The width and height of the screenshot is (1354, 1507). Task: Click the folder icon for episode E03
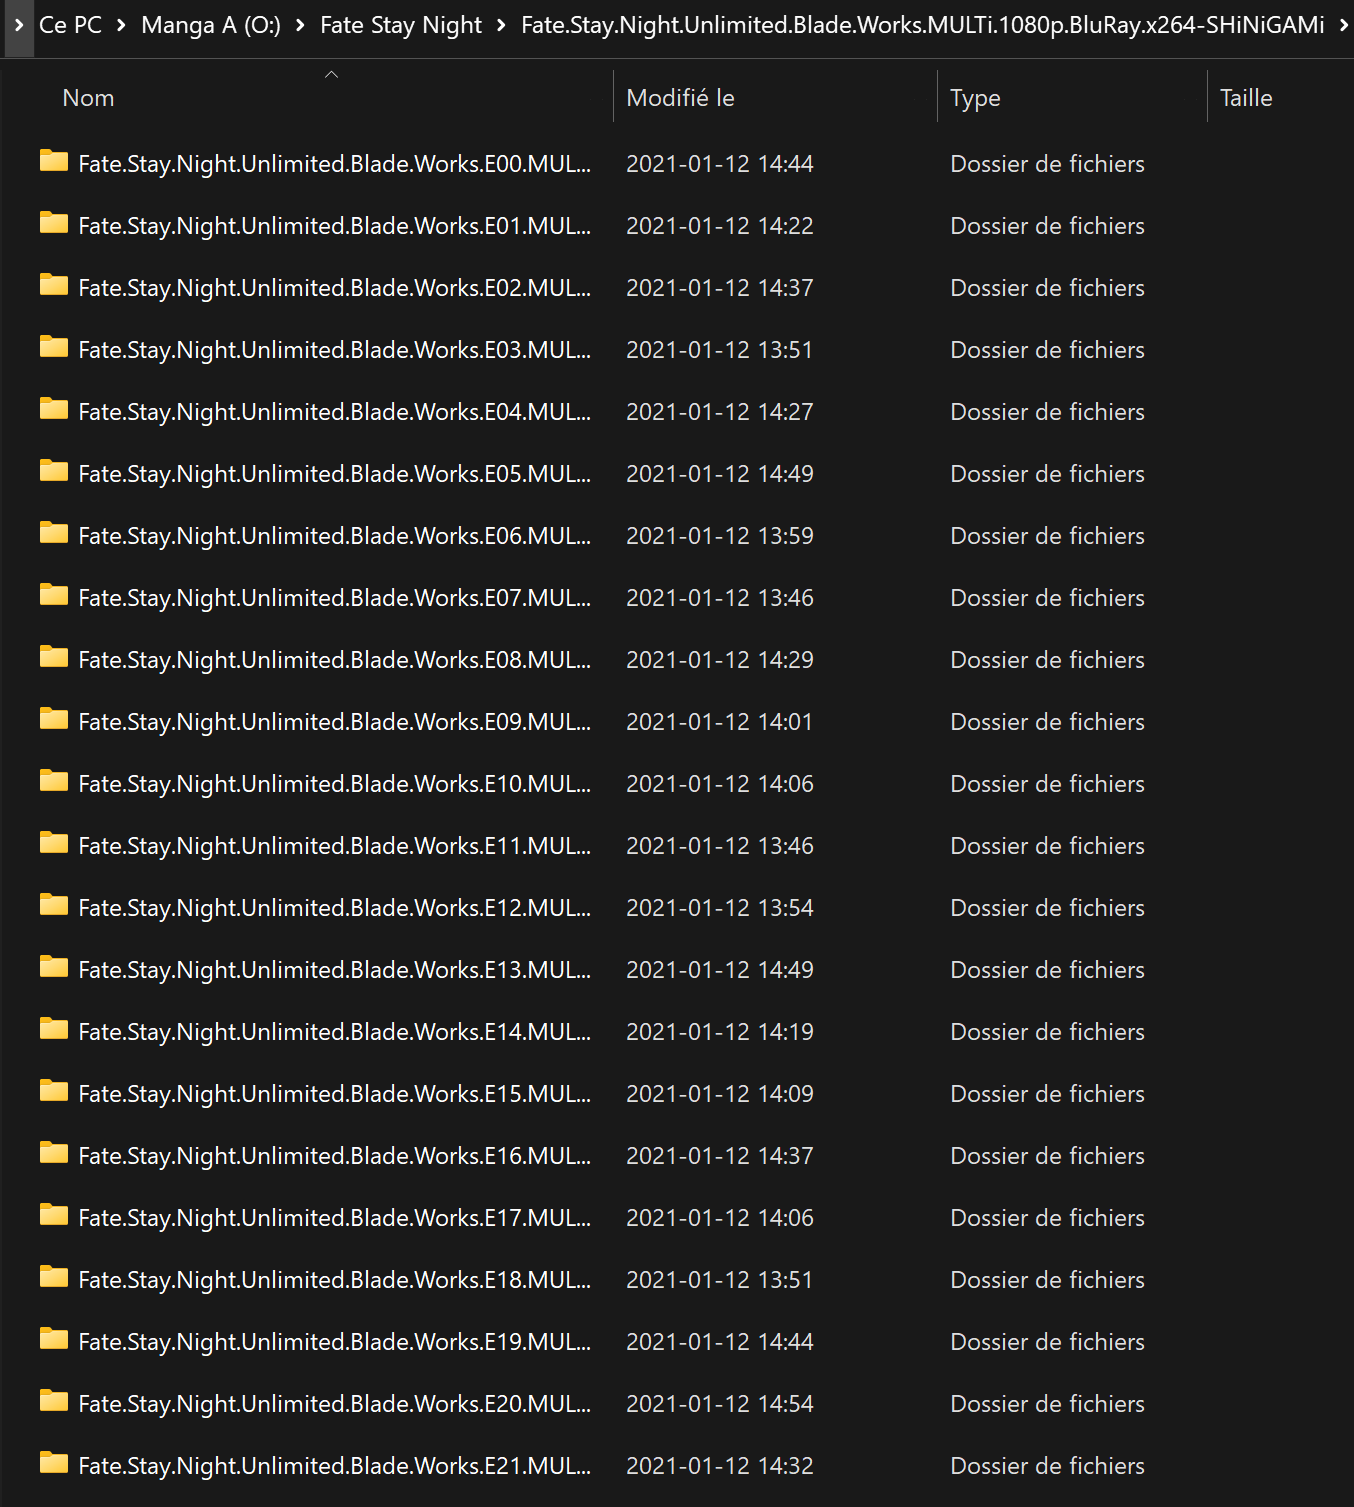pyautogui.click(x=54, y=347)
